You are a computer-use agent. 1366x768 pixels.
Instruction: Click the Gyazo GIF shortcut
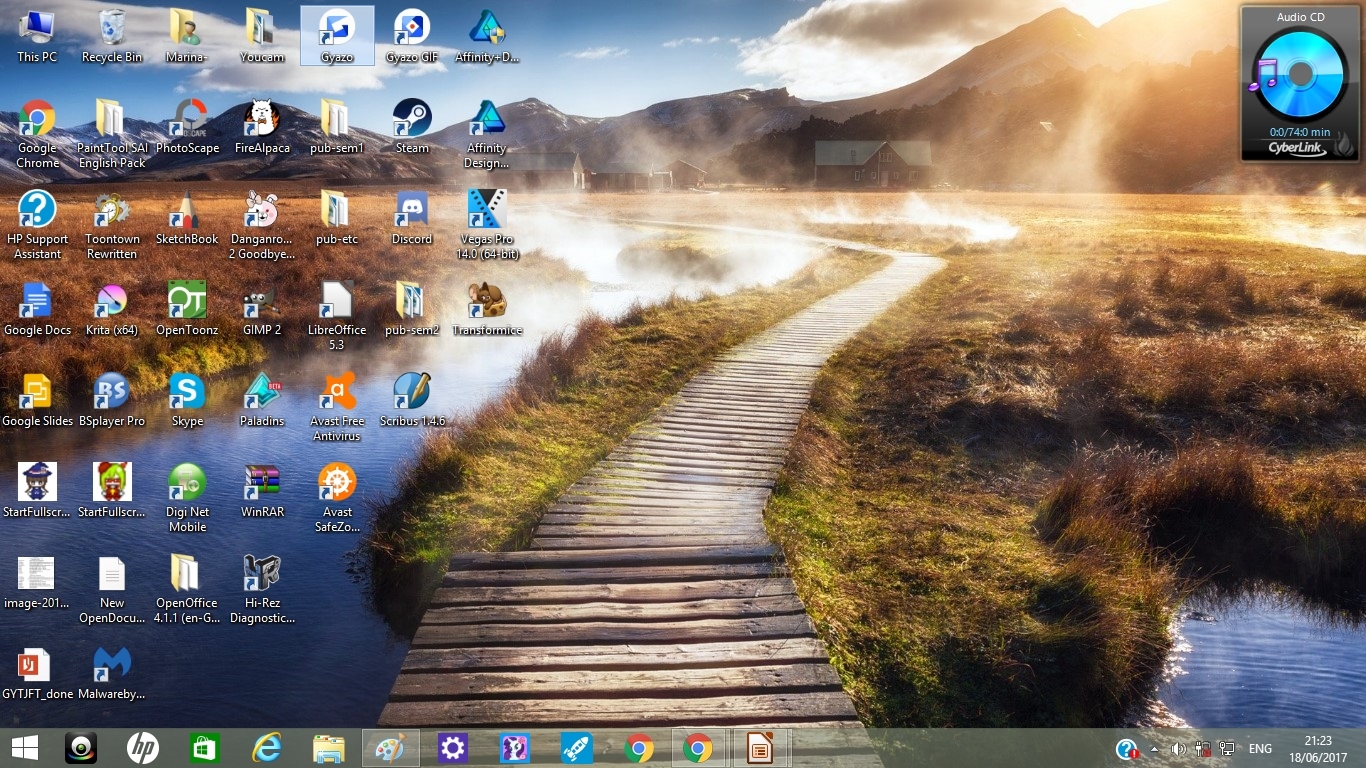tap(412, 36)
